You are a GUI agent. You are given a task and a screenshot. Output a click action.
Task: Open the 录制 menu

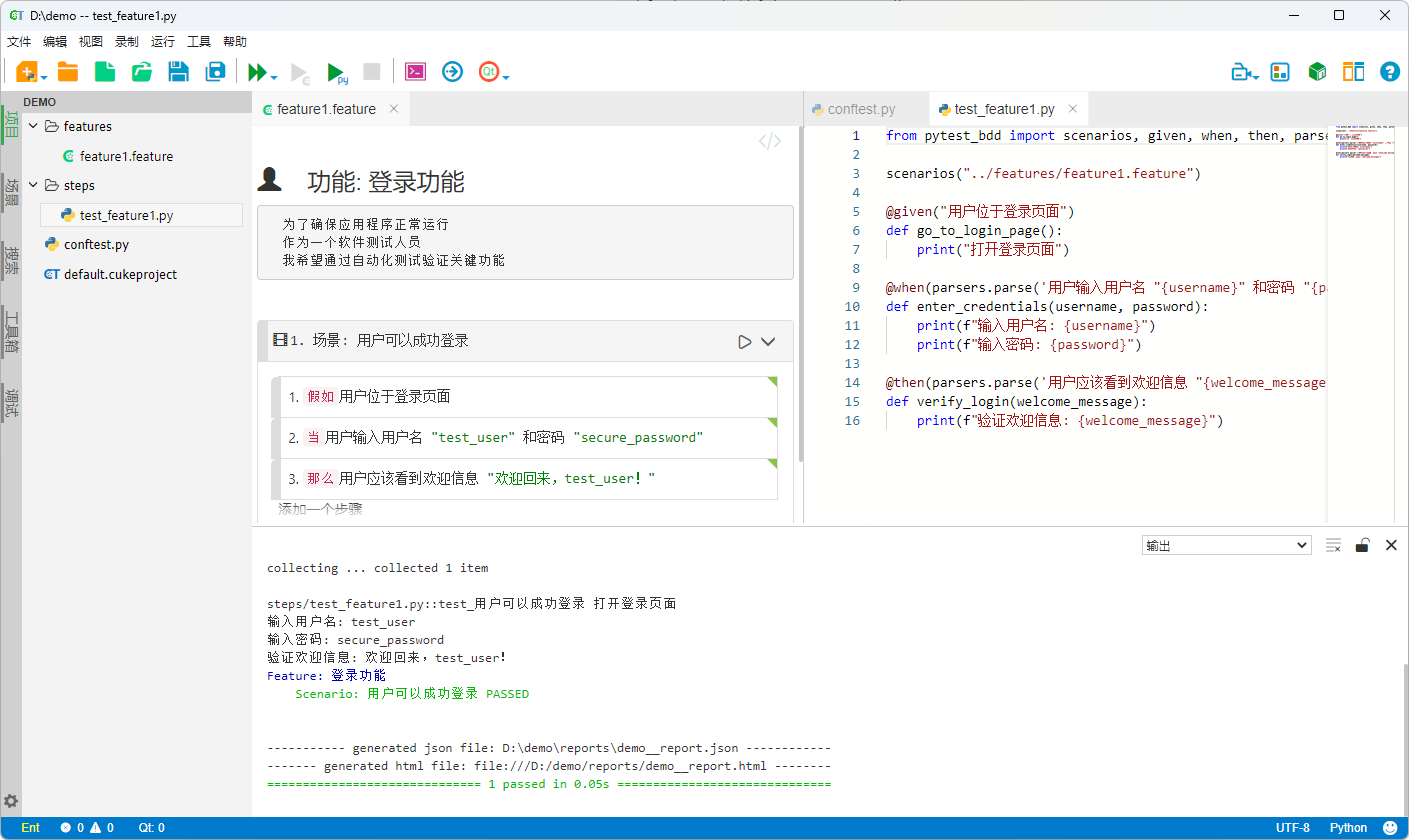coord(127,41)
